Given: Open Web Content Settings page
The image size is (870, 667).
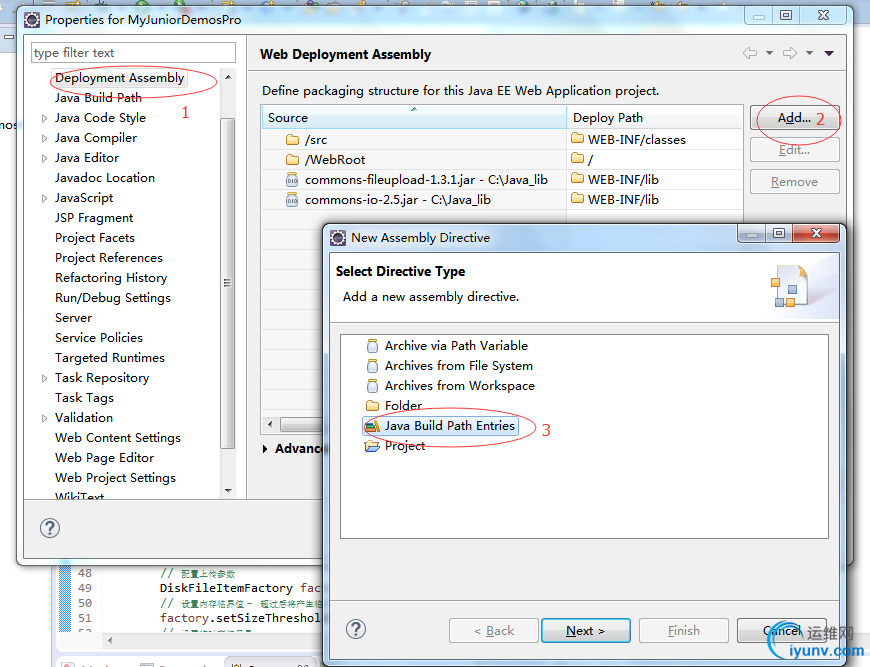Looking at the screenshot, I should pyautogui.click(x=118, y=437).
